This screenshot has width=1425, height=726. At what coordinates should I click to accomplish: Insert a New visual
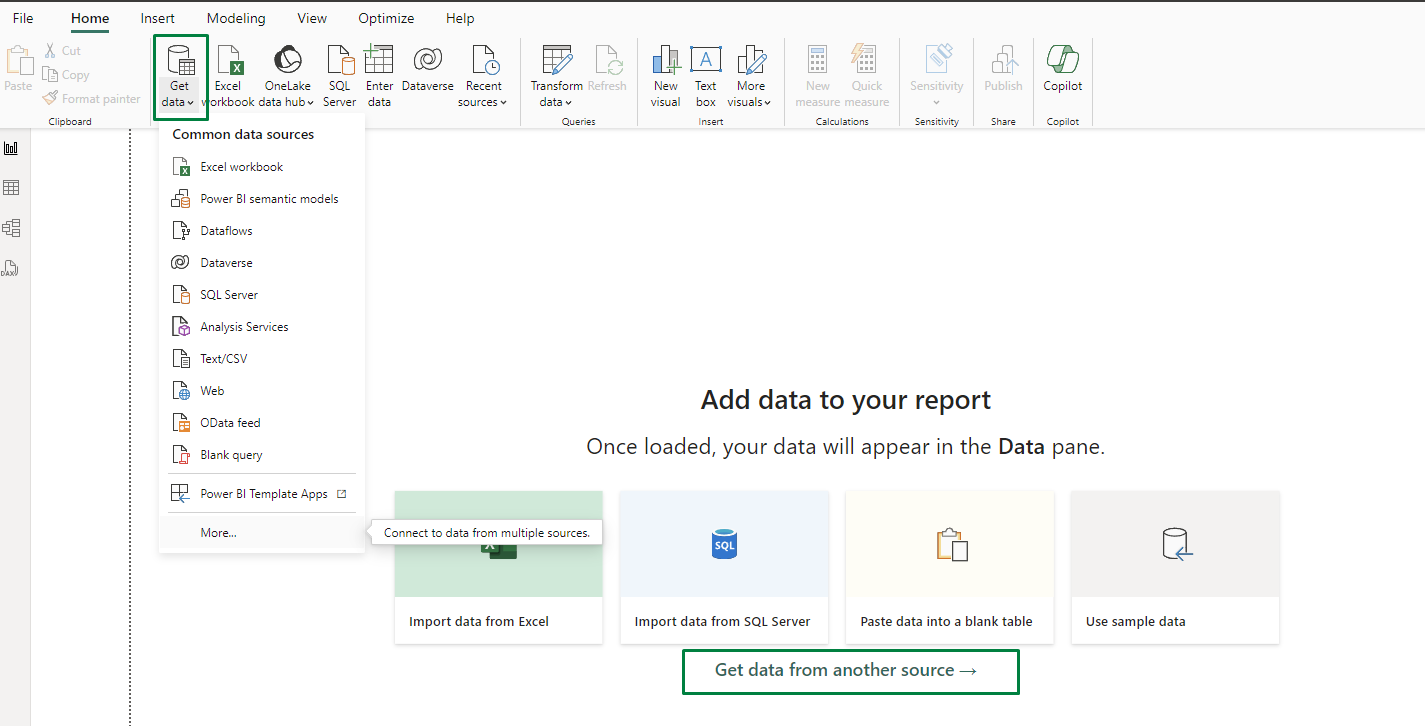coord(666,77)
